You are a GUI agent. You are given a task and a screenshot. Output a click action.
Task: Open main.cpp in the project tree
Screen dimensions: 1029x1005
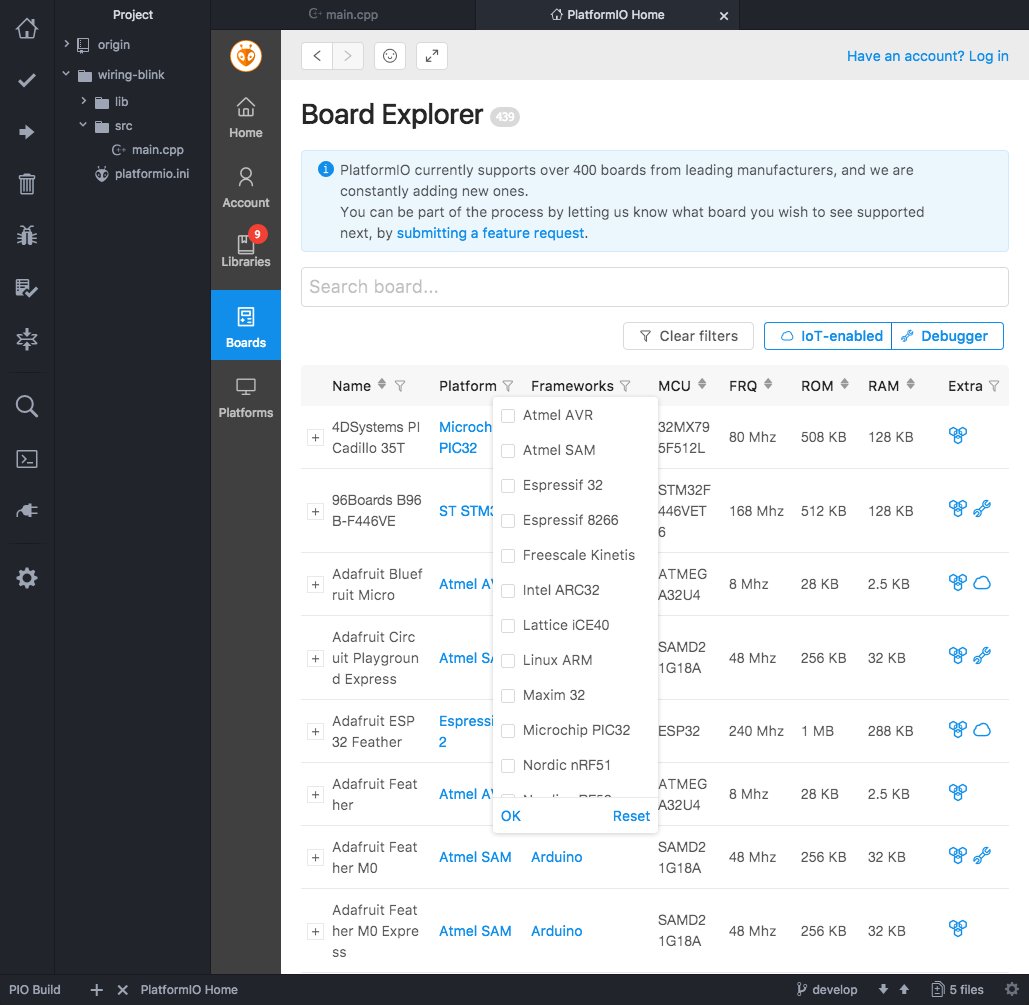[x=148, y=150]
